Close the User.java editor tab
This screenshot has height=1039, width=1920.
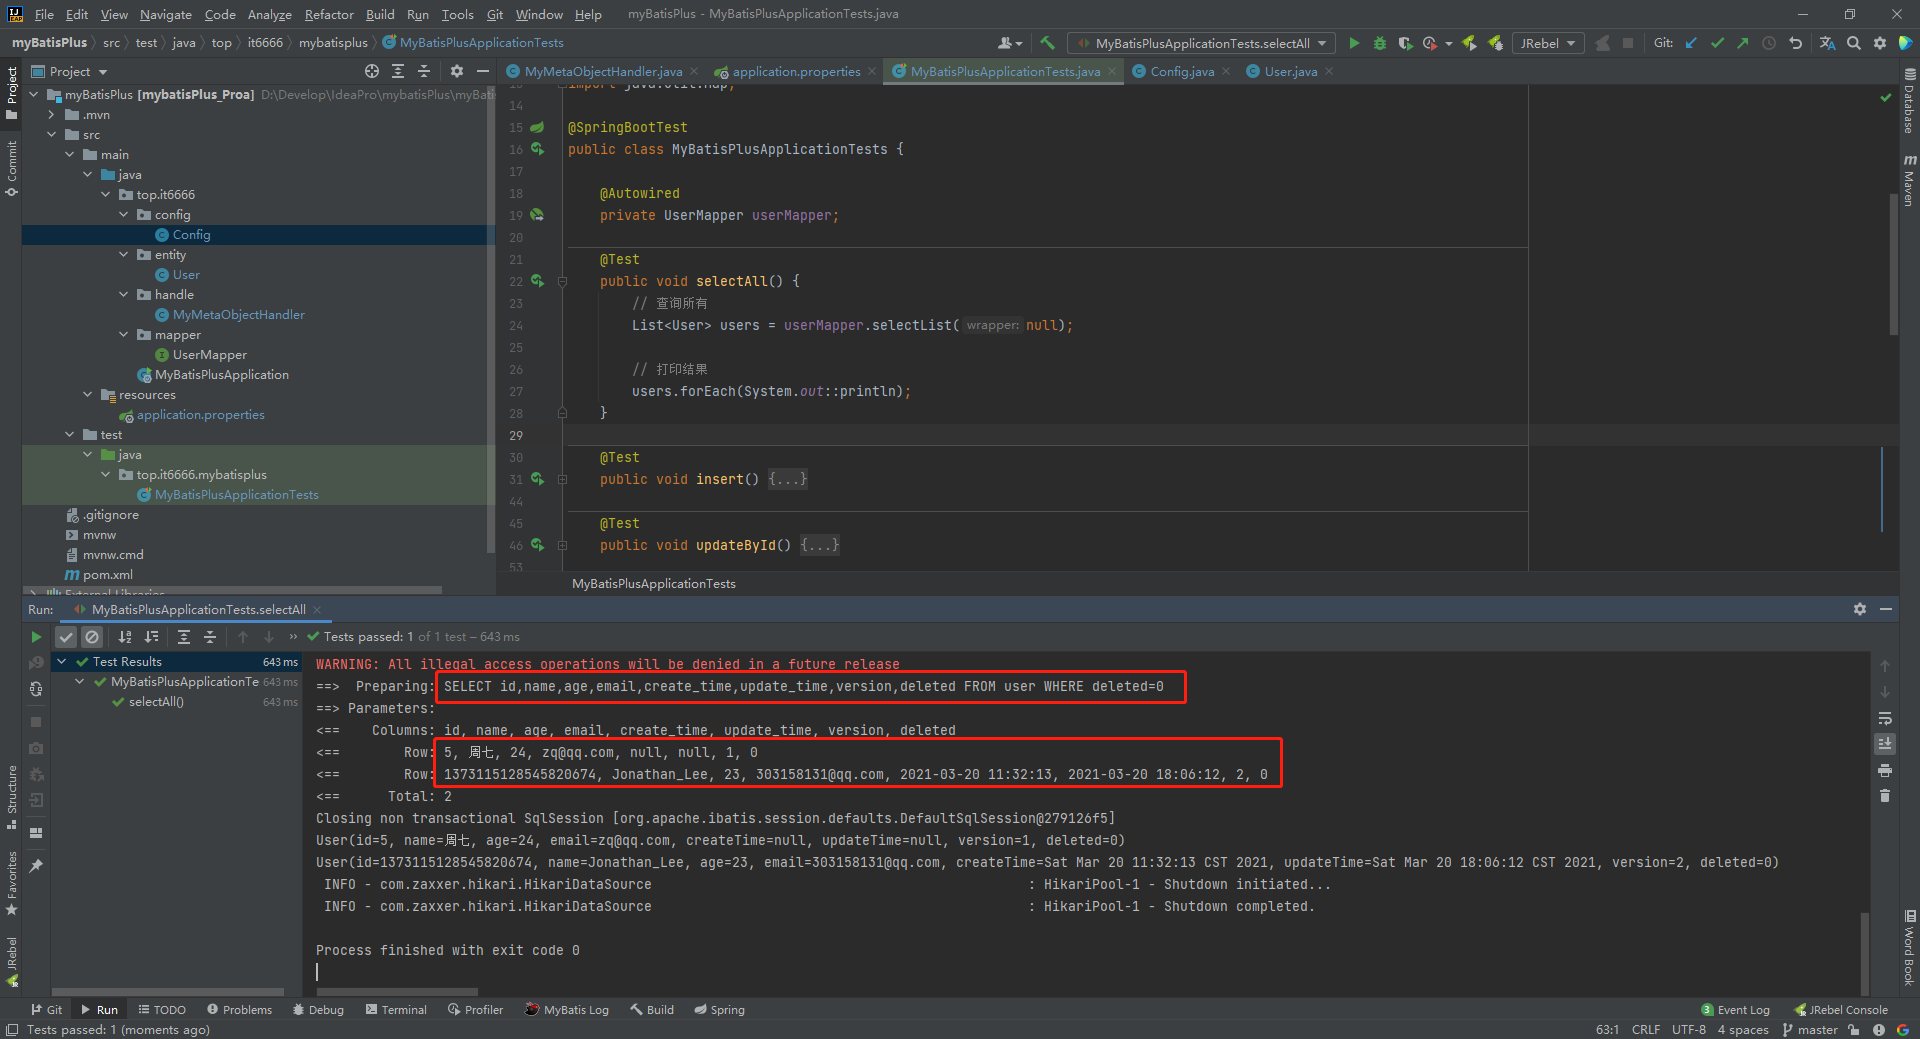click(1329, 71)
